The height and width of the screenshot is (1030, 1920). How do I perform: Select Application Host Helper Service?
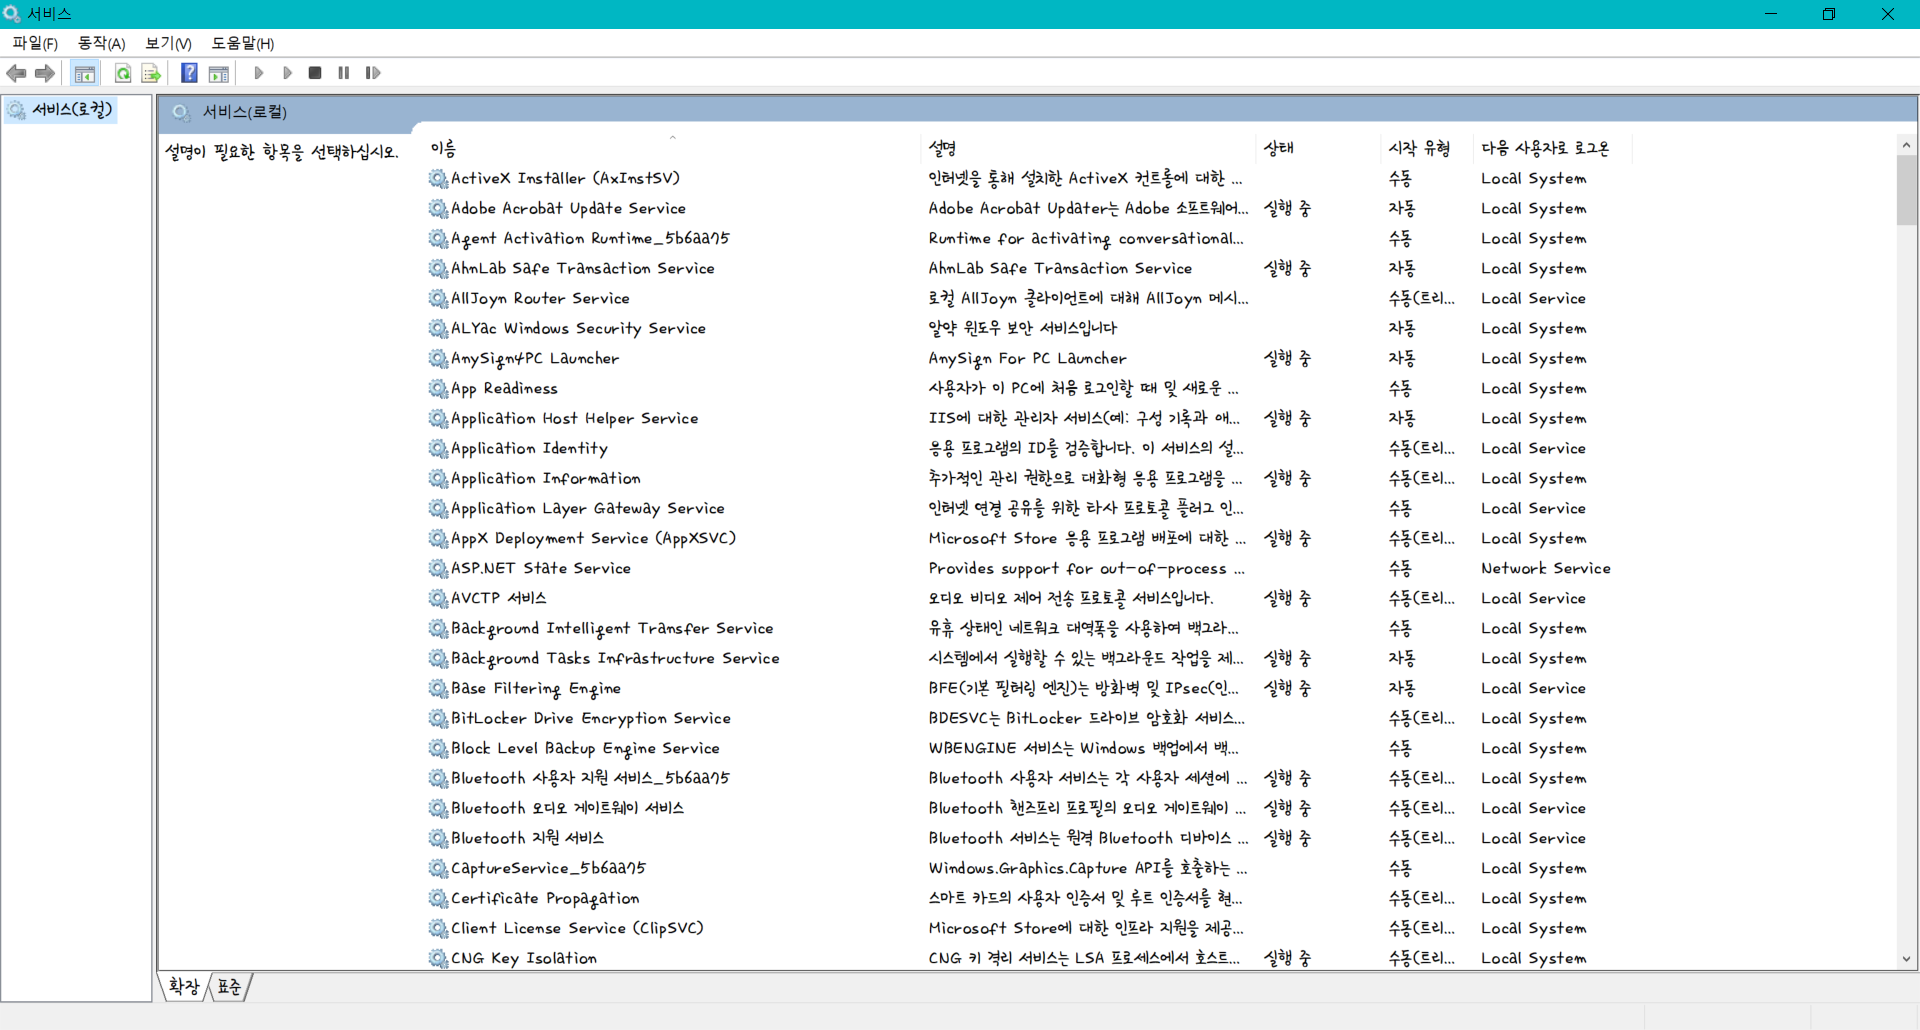(x=574, y=418)
